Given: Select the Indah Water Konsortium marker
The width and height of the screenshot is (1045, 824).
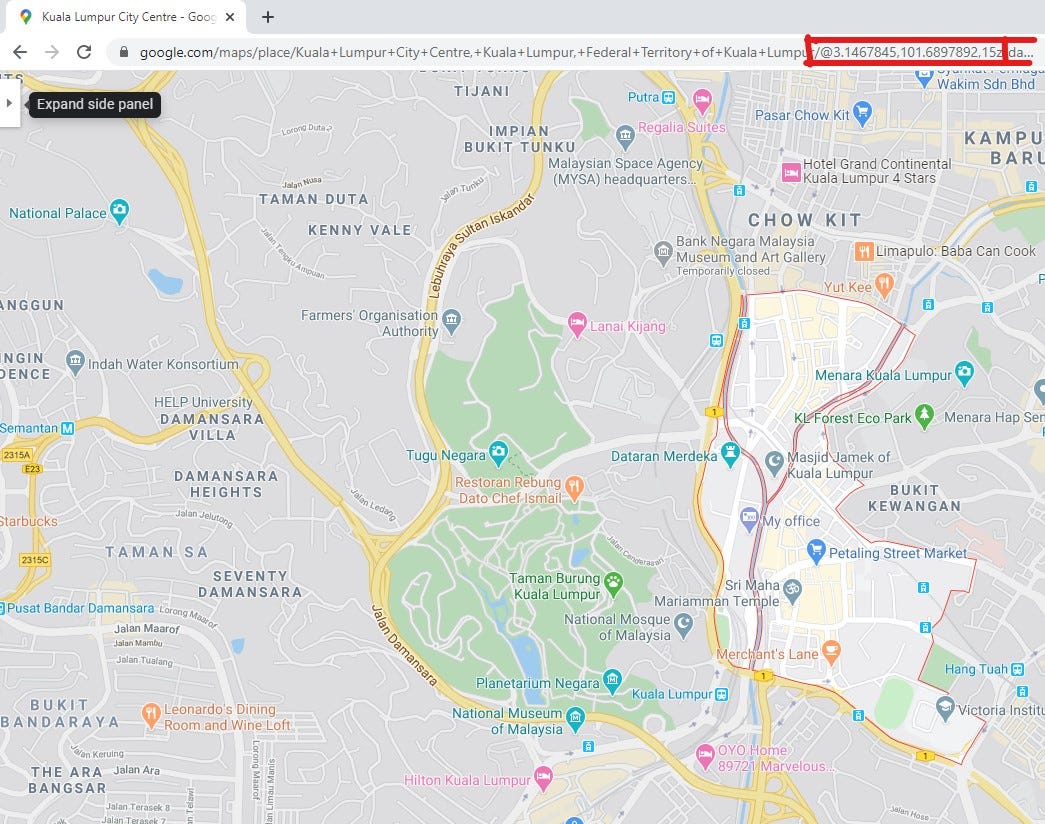Looking at the screenshot, I should point(75,363).
